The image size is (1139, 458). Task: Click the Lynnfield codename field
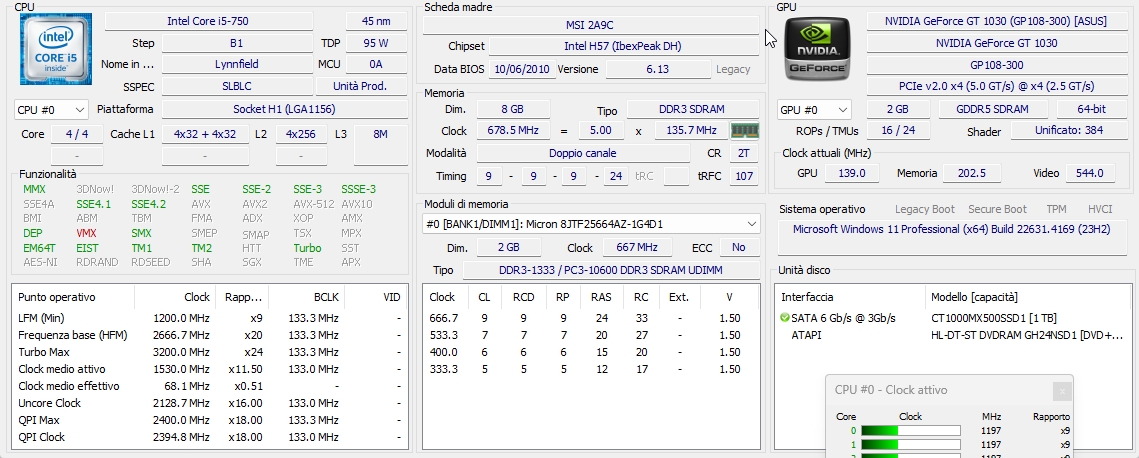click(237, 64)
